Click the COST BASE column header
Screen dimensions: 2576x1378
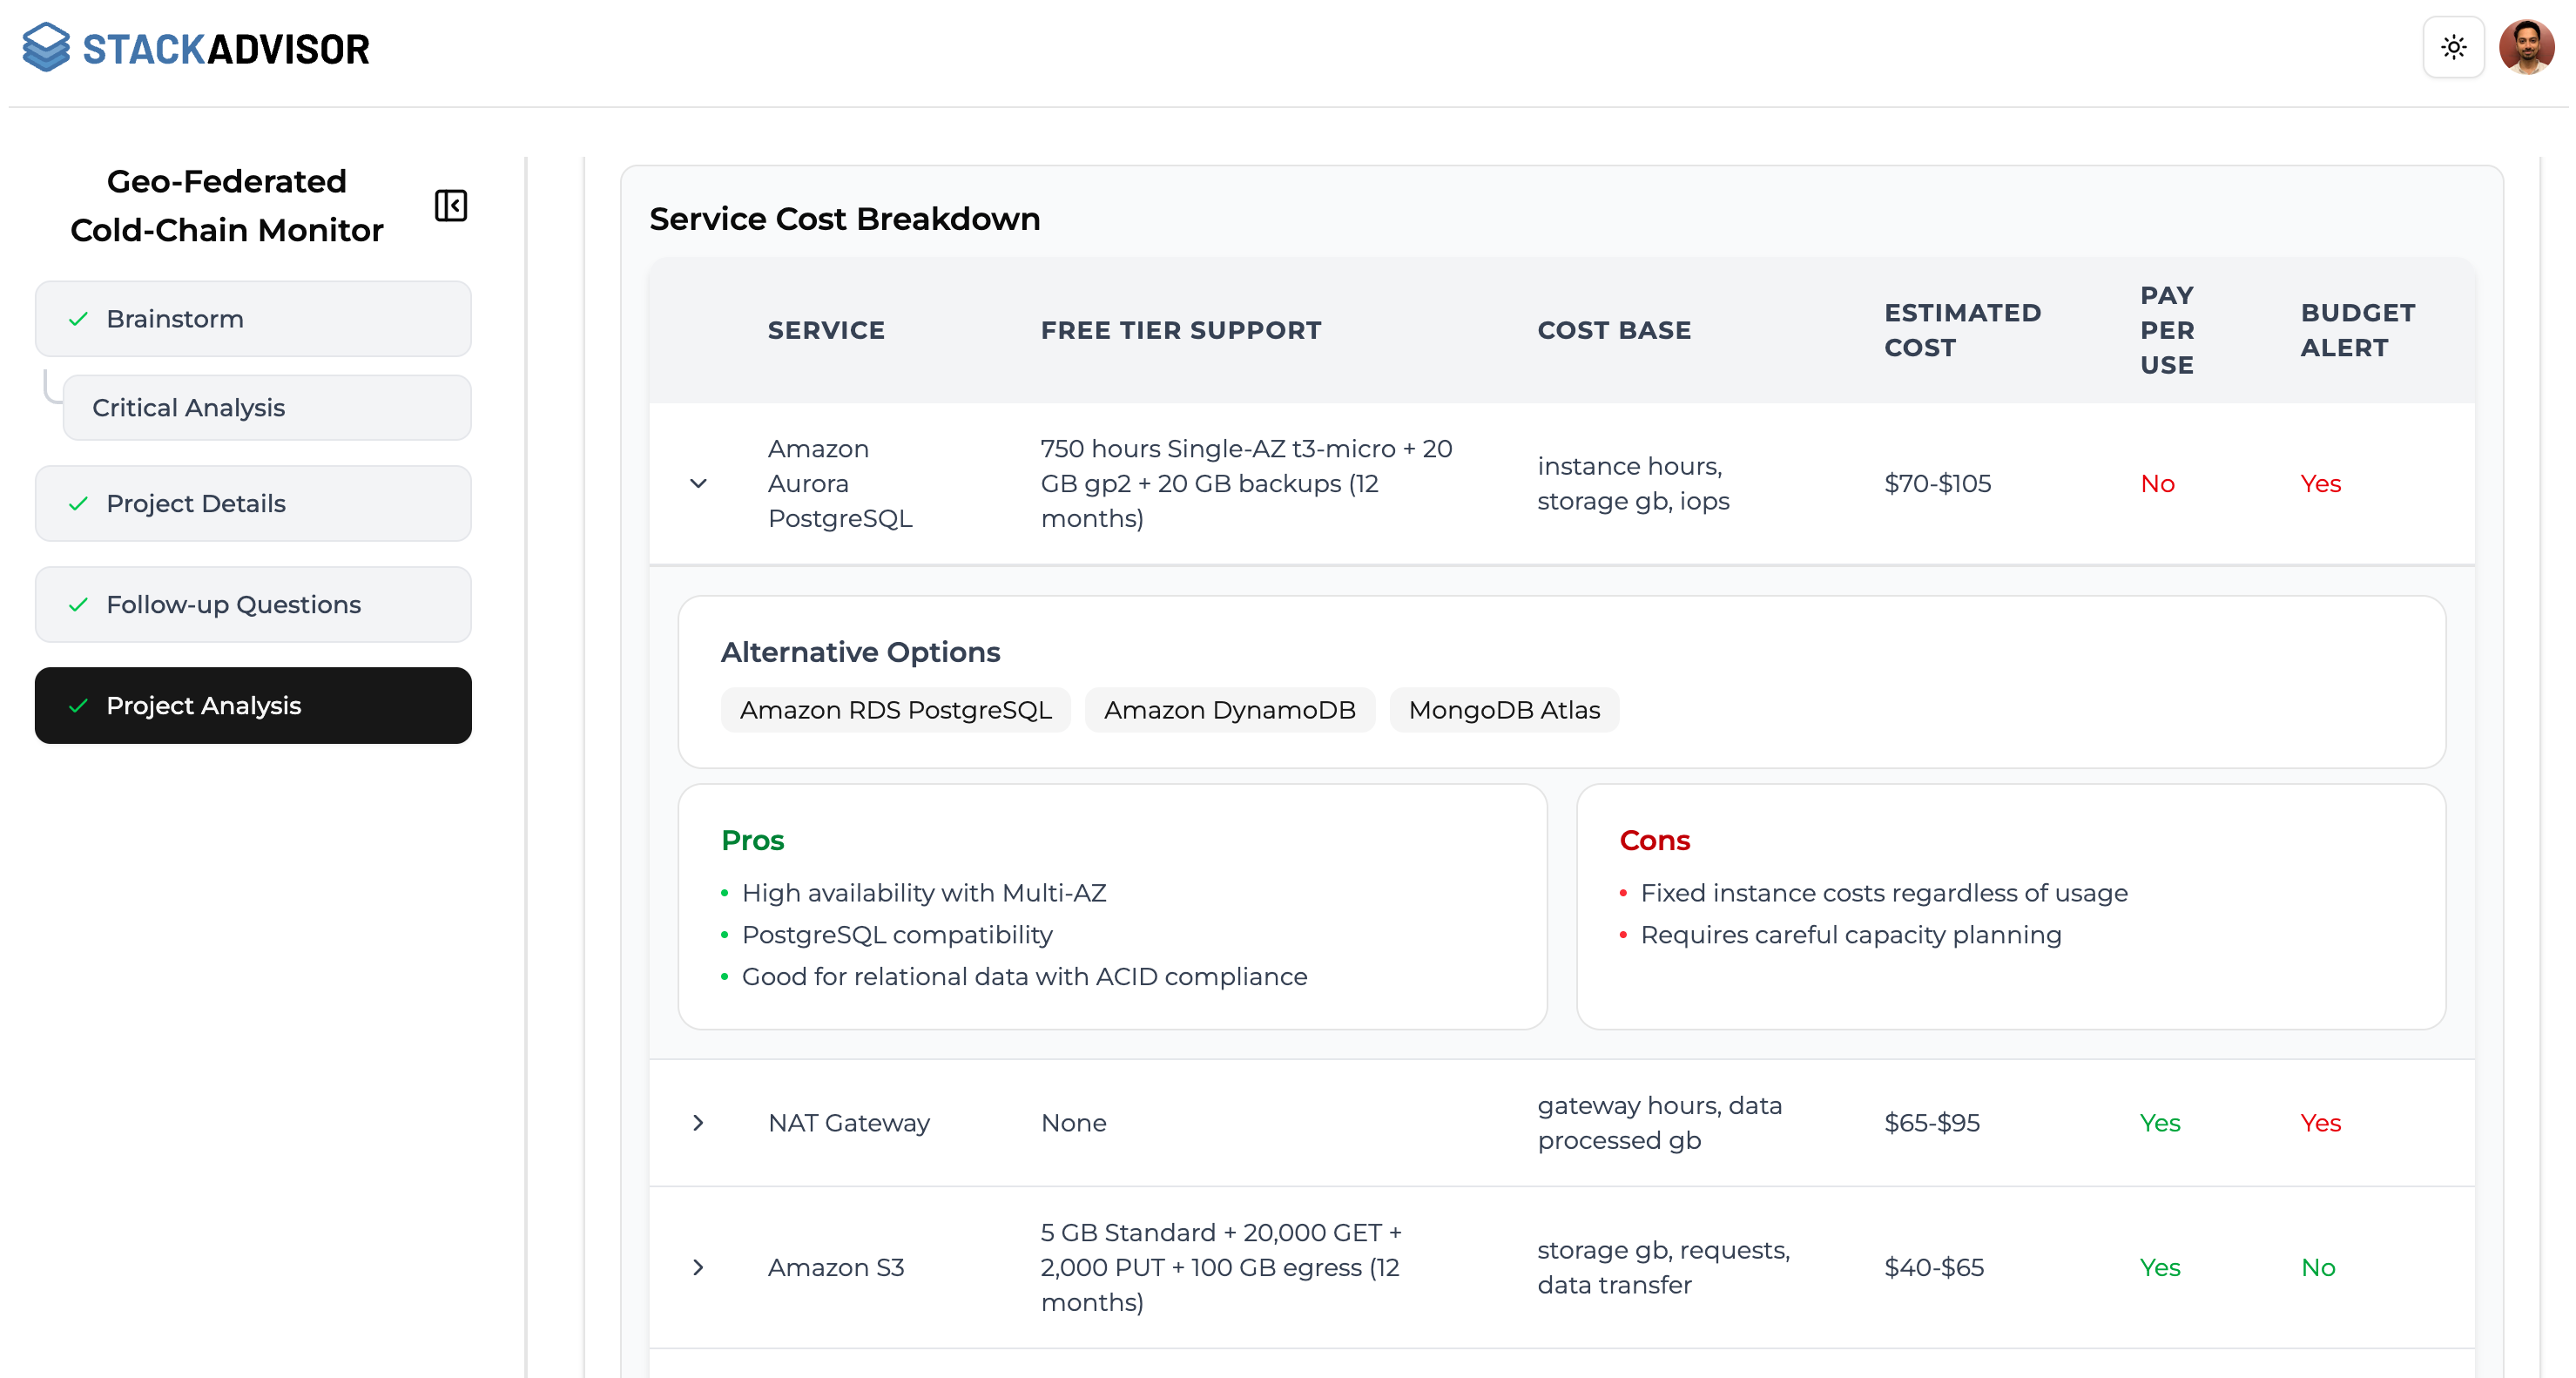(x=1614, y=329)
